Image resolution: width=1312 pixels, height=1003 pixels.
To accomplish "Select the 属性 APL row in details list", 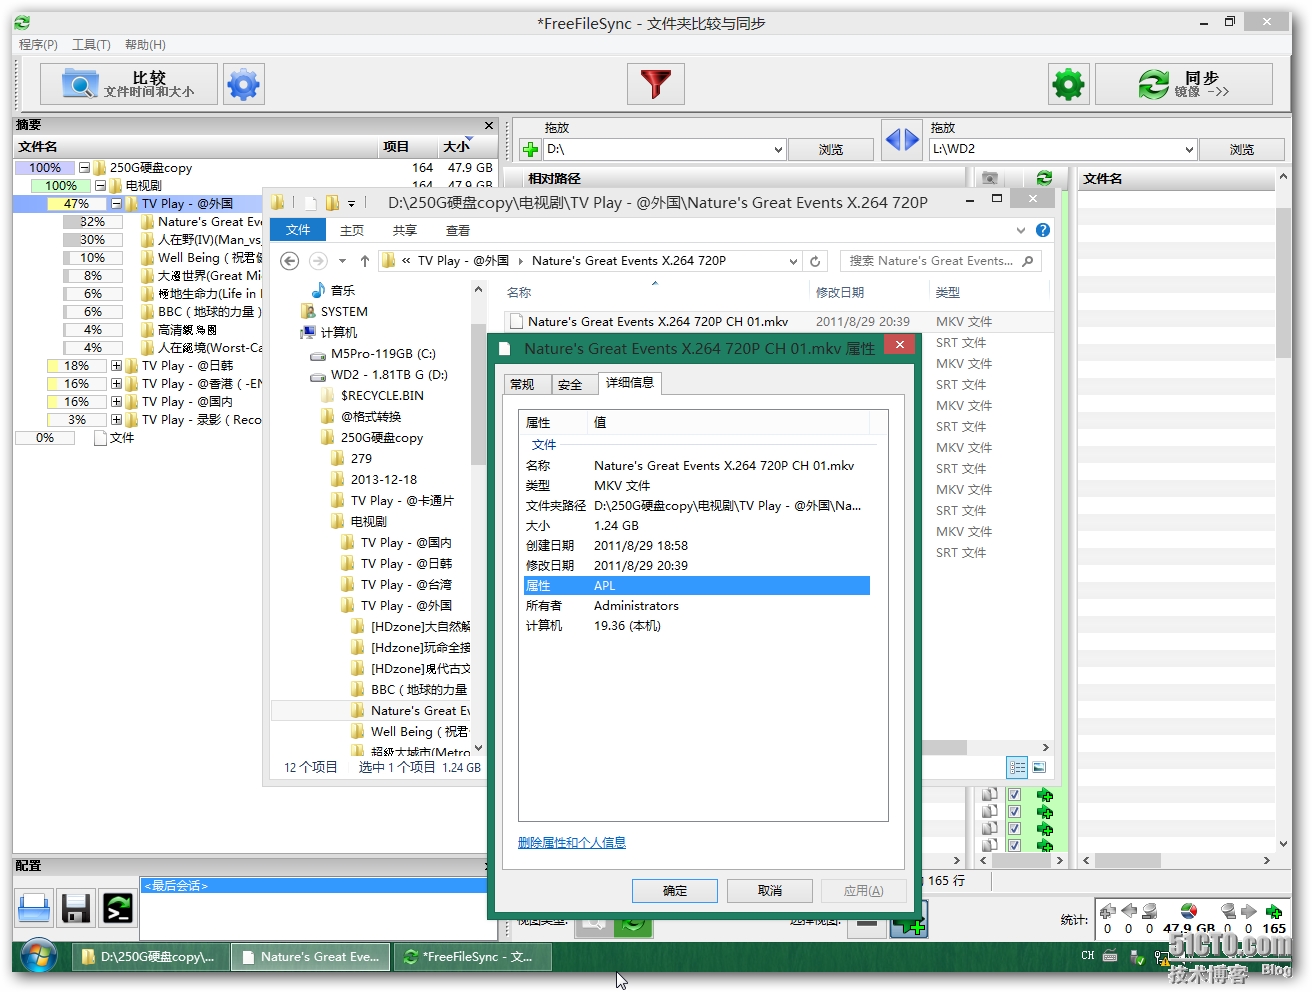I will 696,586.
